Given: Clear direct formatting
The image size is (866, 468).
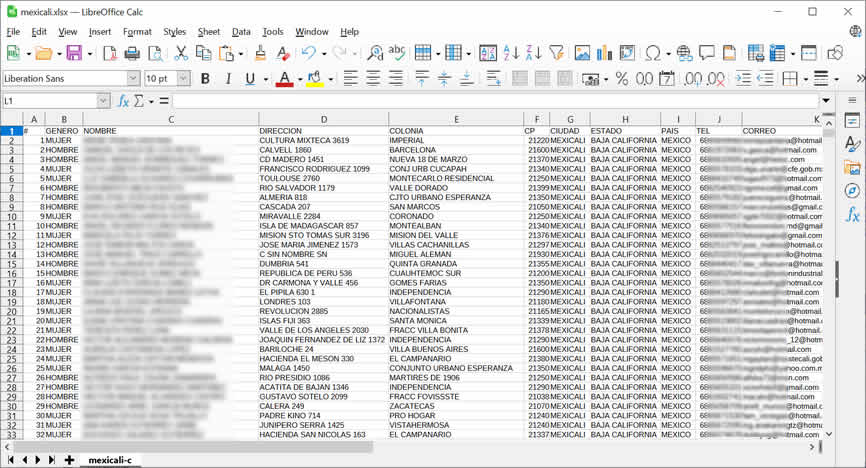Looking at the screenshot, I should [283, 53].
